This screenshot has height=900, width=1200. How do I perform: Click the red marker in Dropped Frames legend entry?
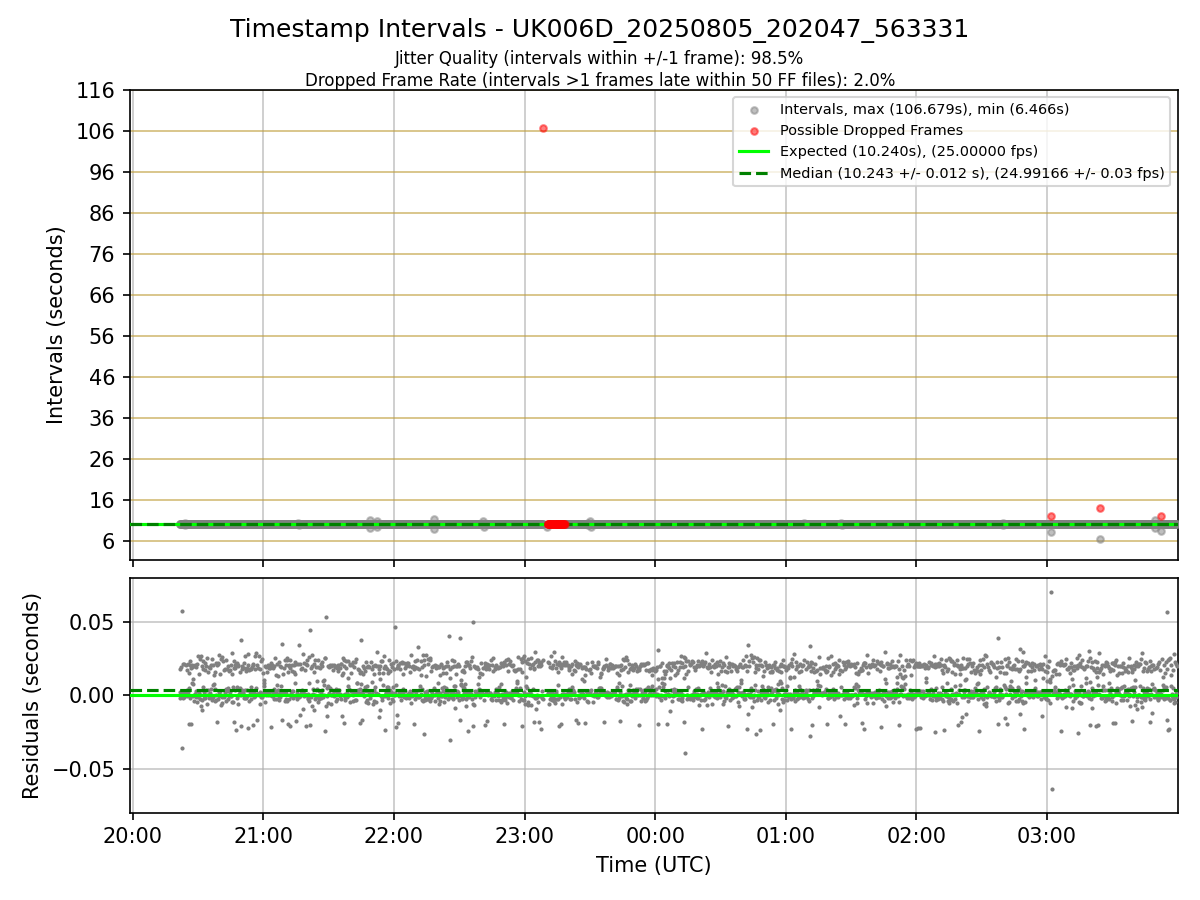755,131
